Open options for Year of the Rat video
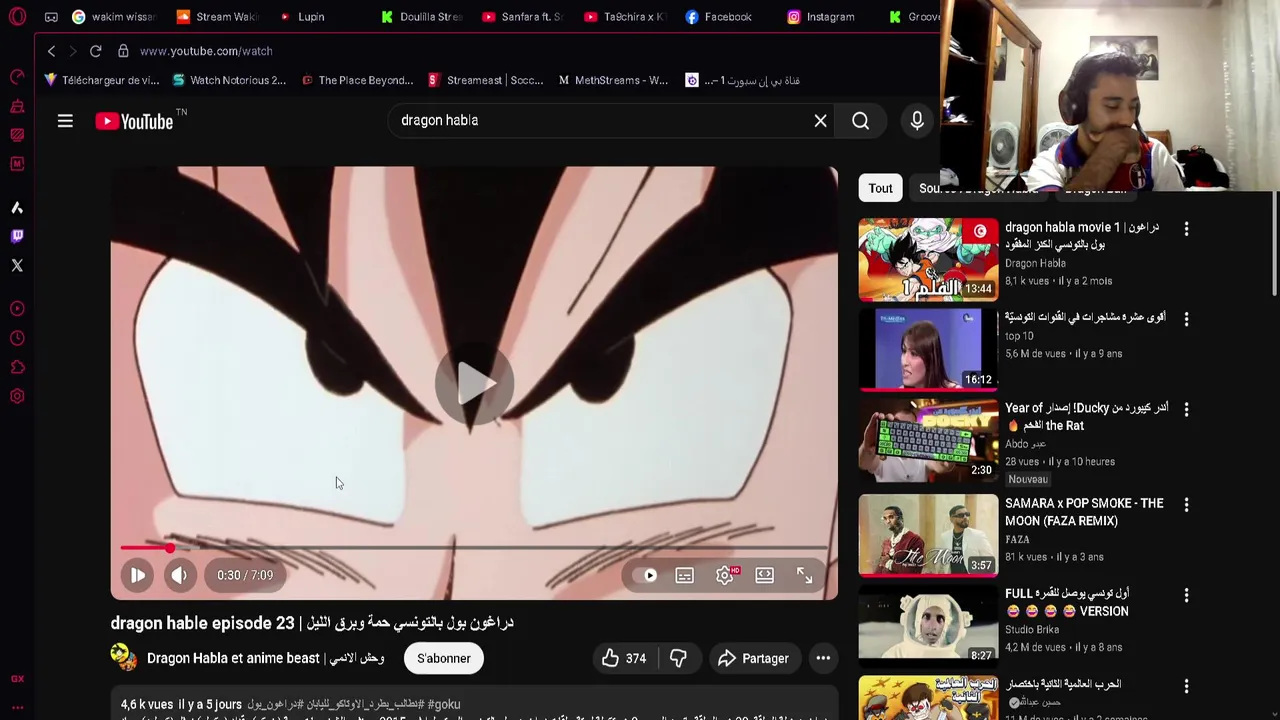The height and width of the screenshot is (720, 1280). 1186,409
